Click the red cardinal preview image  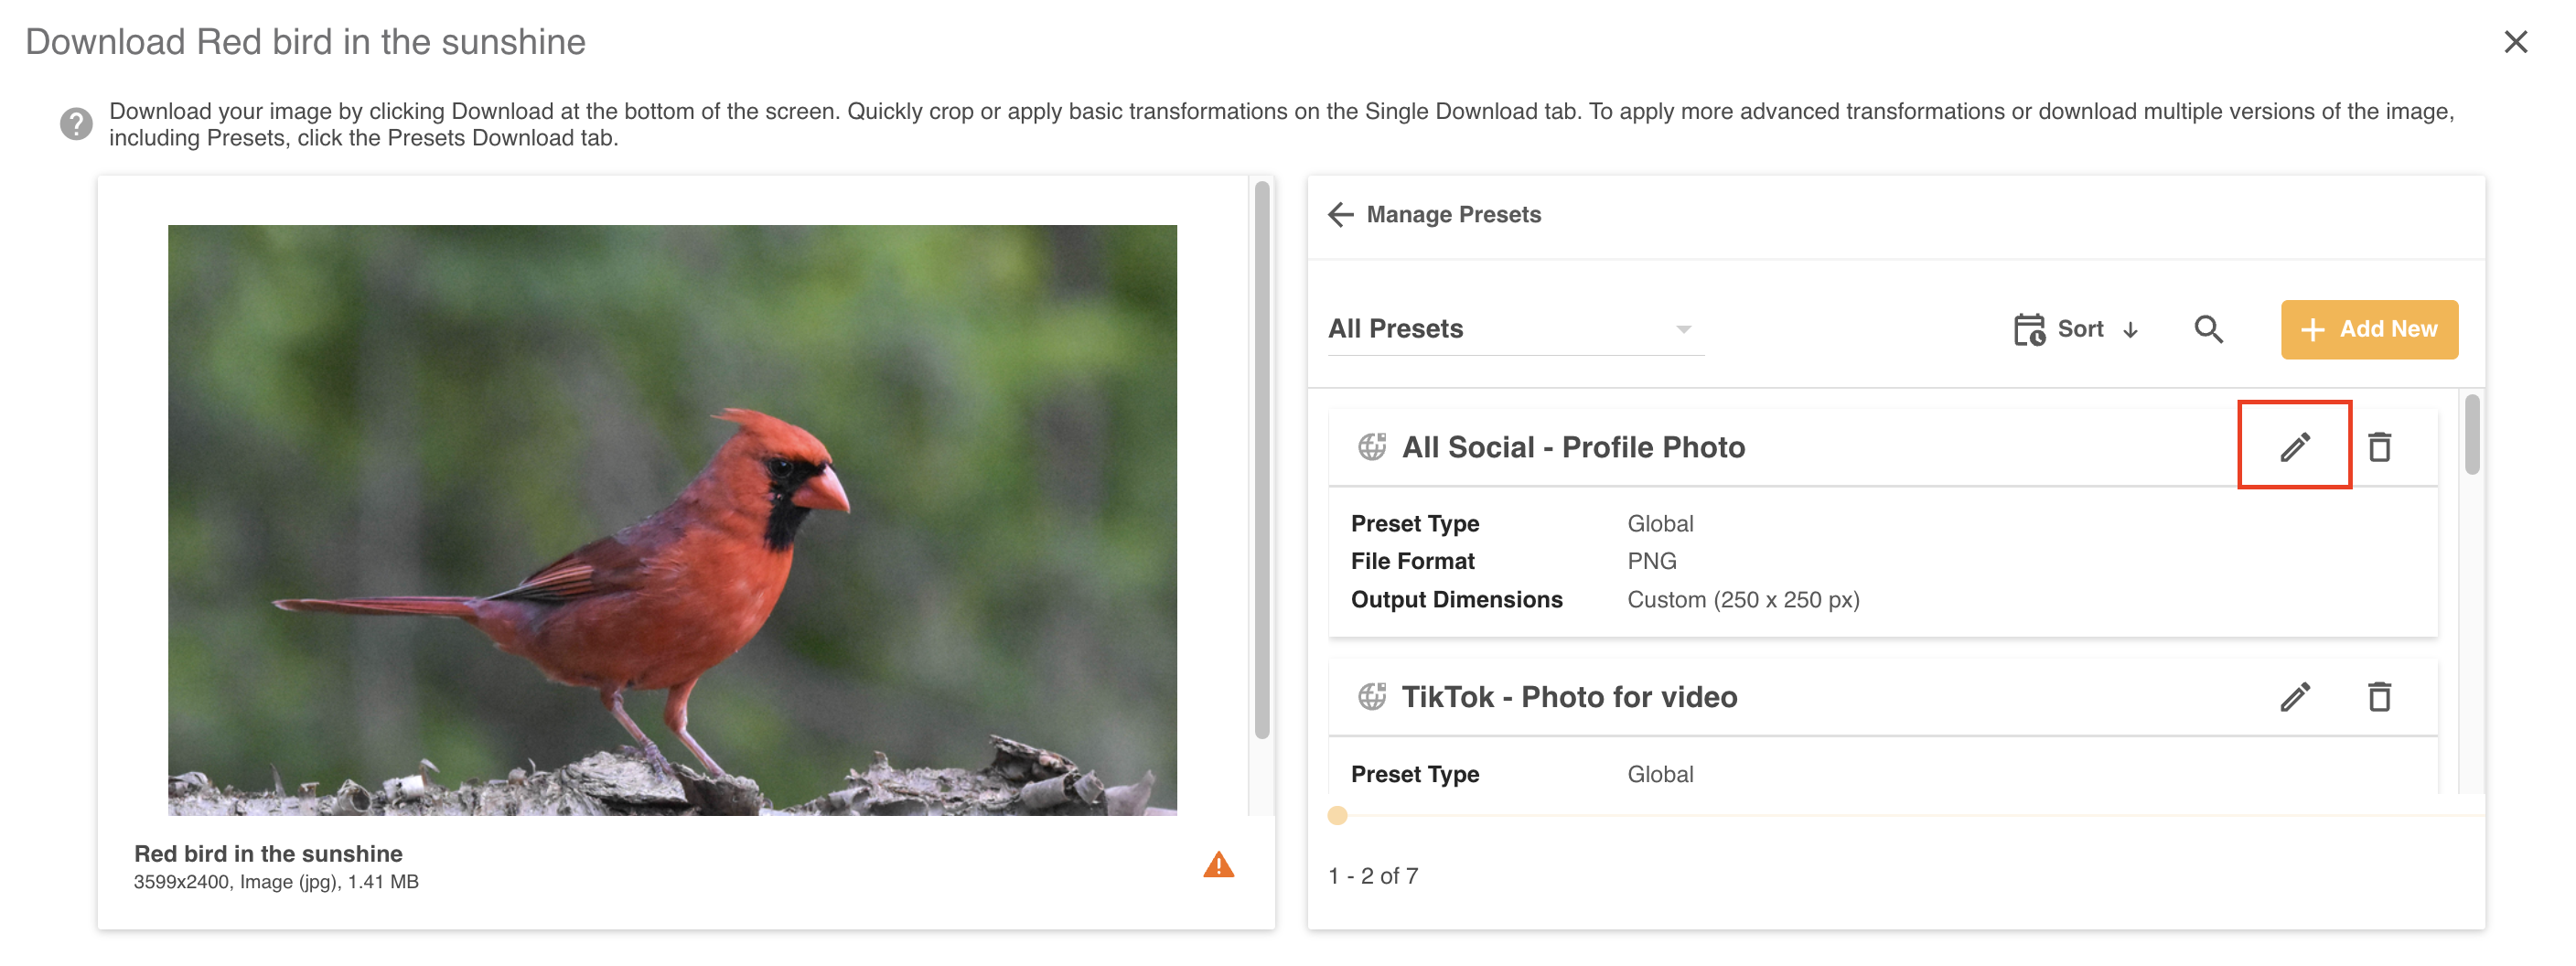(x=672, y=520)
